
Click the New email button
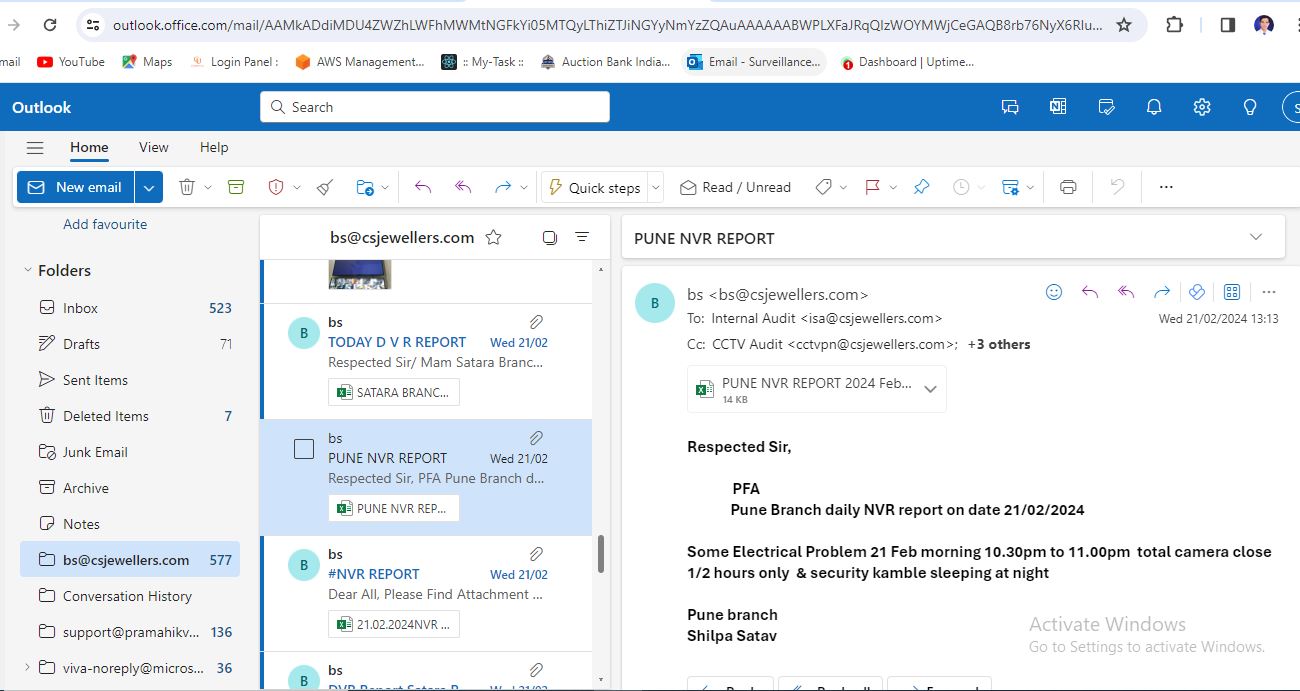pyautogui.click(x=75, y=187)
